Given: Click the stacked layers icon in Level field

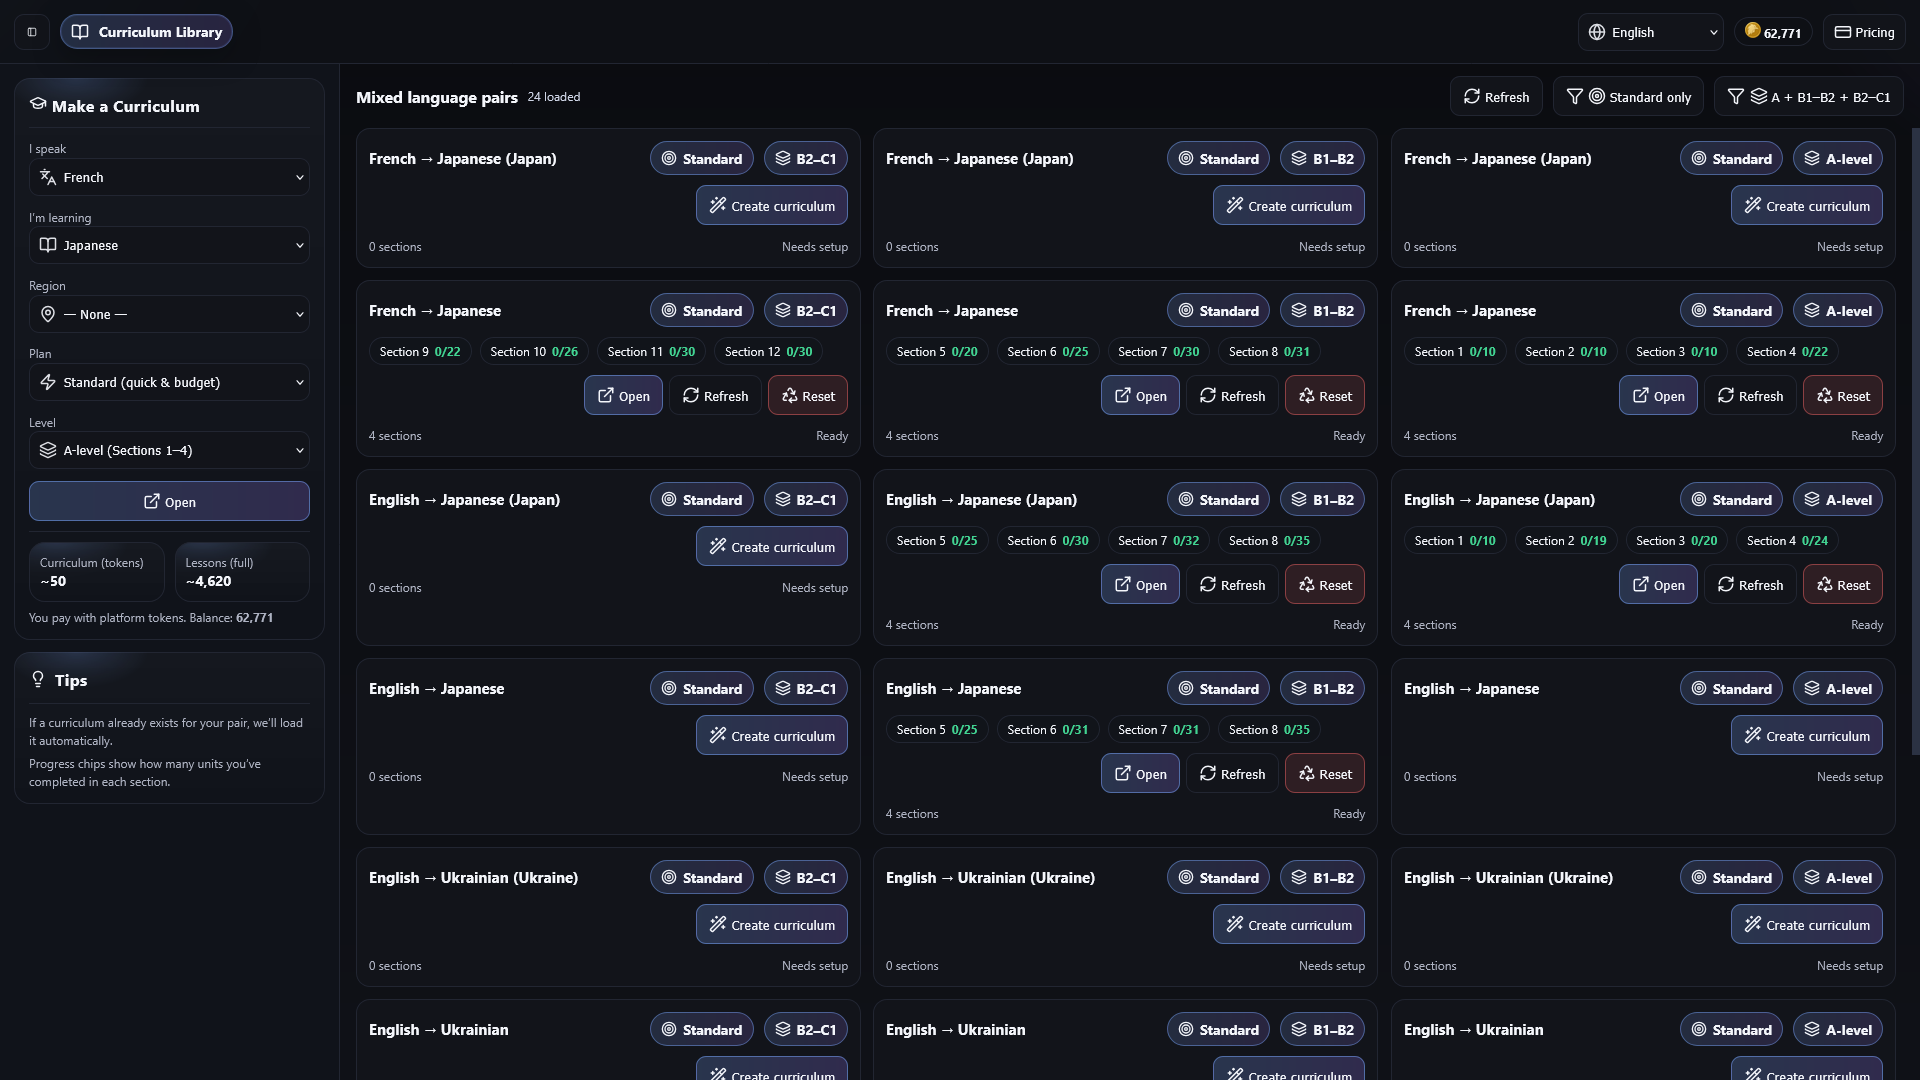Looking at the screenshot, I should (x=47, y=450).
